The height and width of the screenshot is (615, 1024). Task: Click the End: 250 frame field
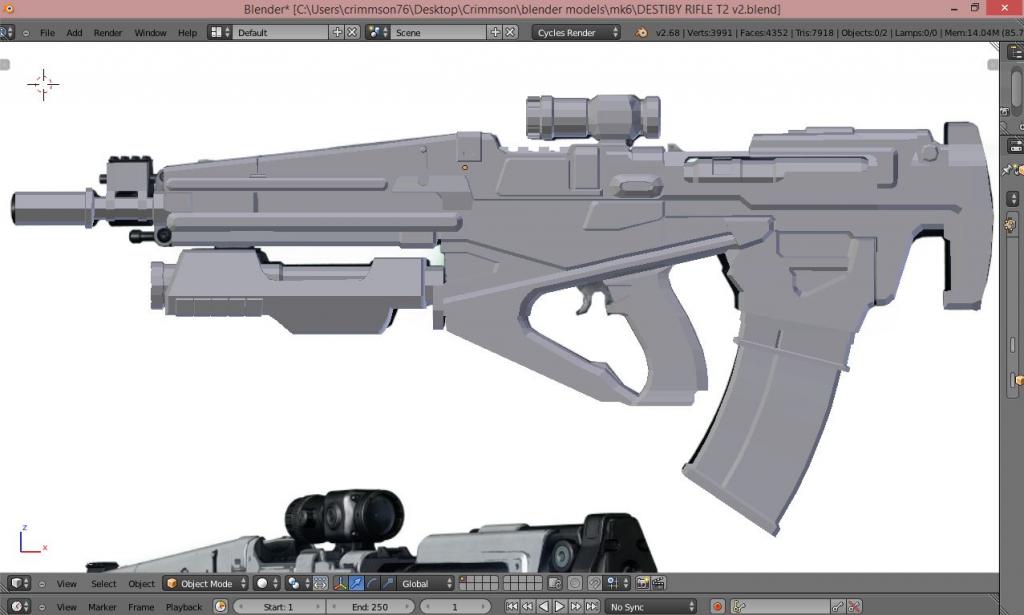370,607
